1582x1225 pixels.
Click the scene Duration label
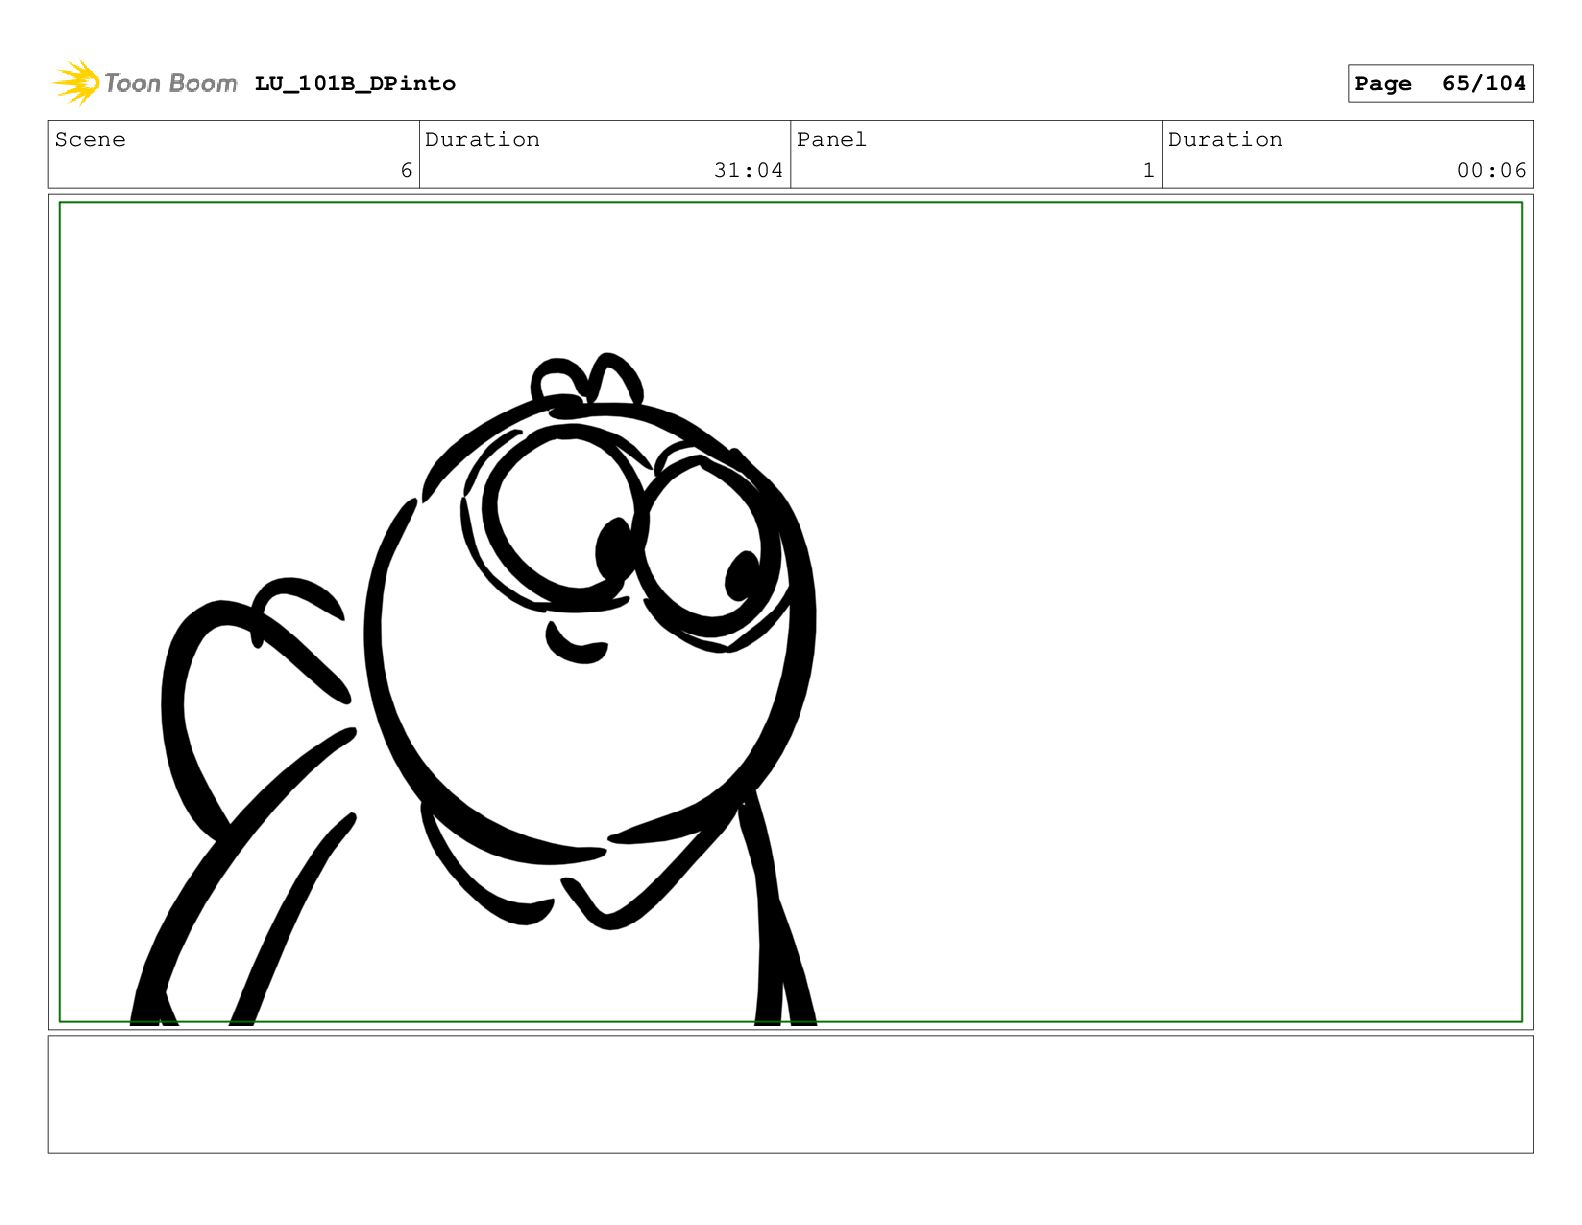coord(482,140)
